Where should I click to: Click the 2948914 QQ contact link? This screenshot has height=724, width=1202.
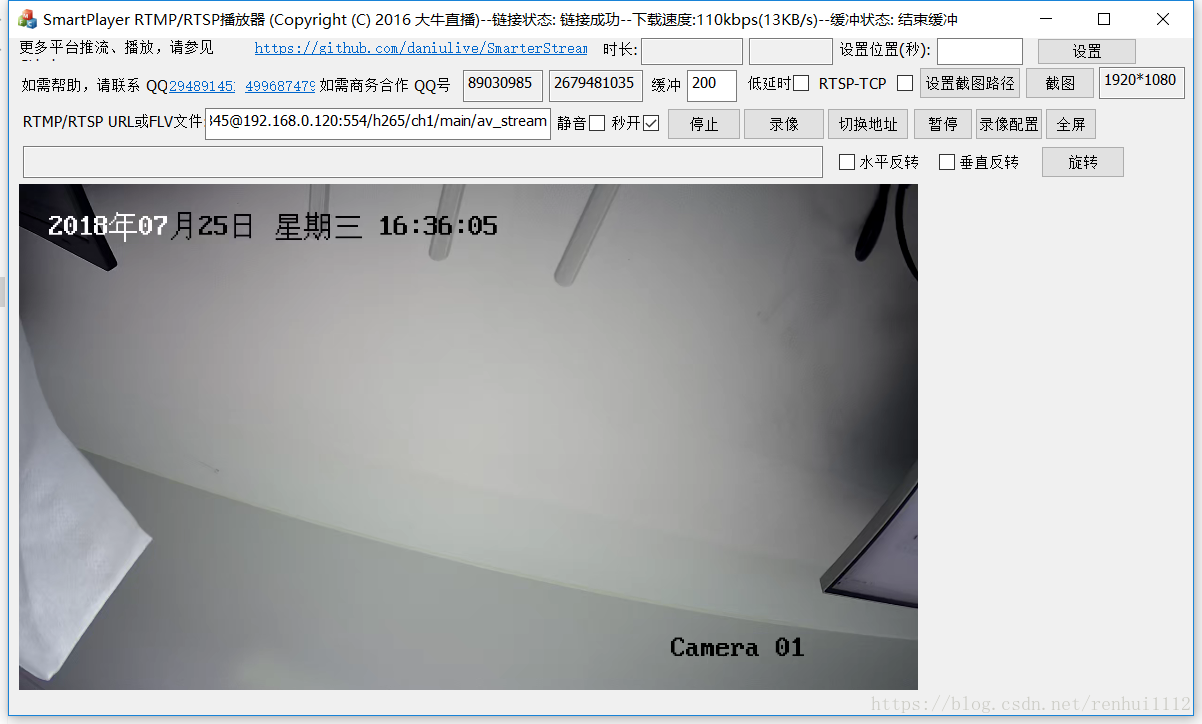[203, 86]
